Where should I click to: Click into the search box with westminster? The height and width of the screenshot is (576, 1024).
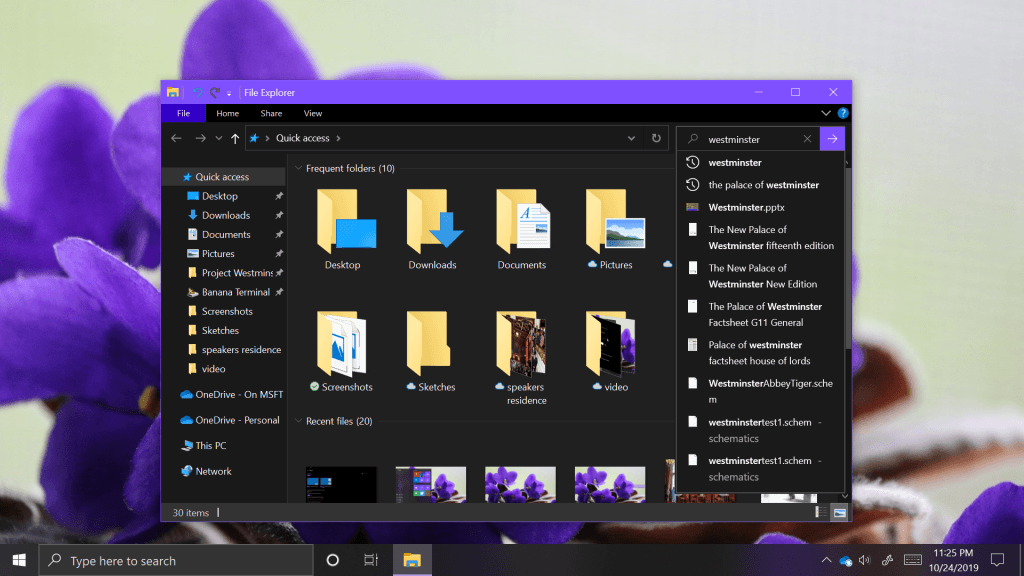pos(746,139)
